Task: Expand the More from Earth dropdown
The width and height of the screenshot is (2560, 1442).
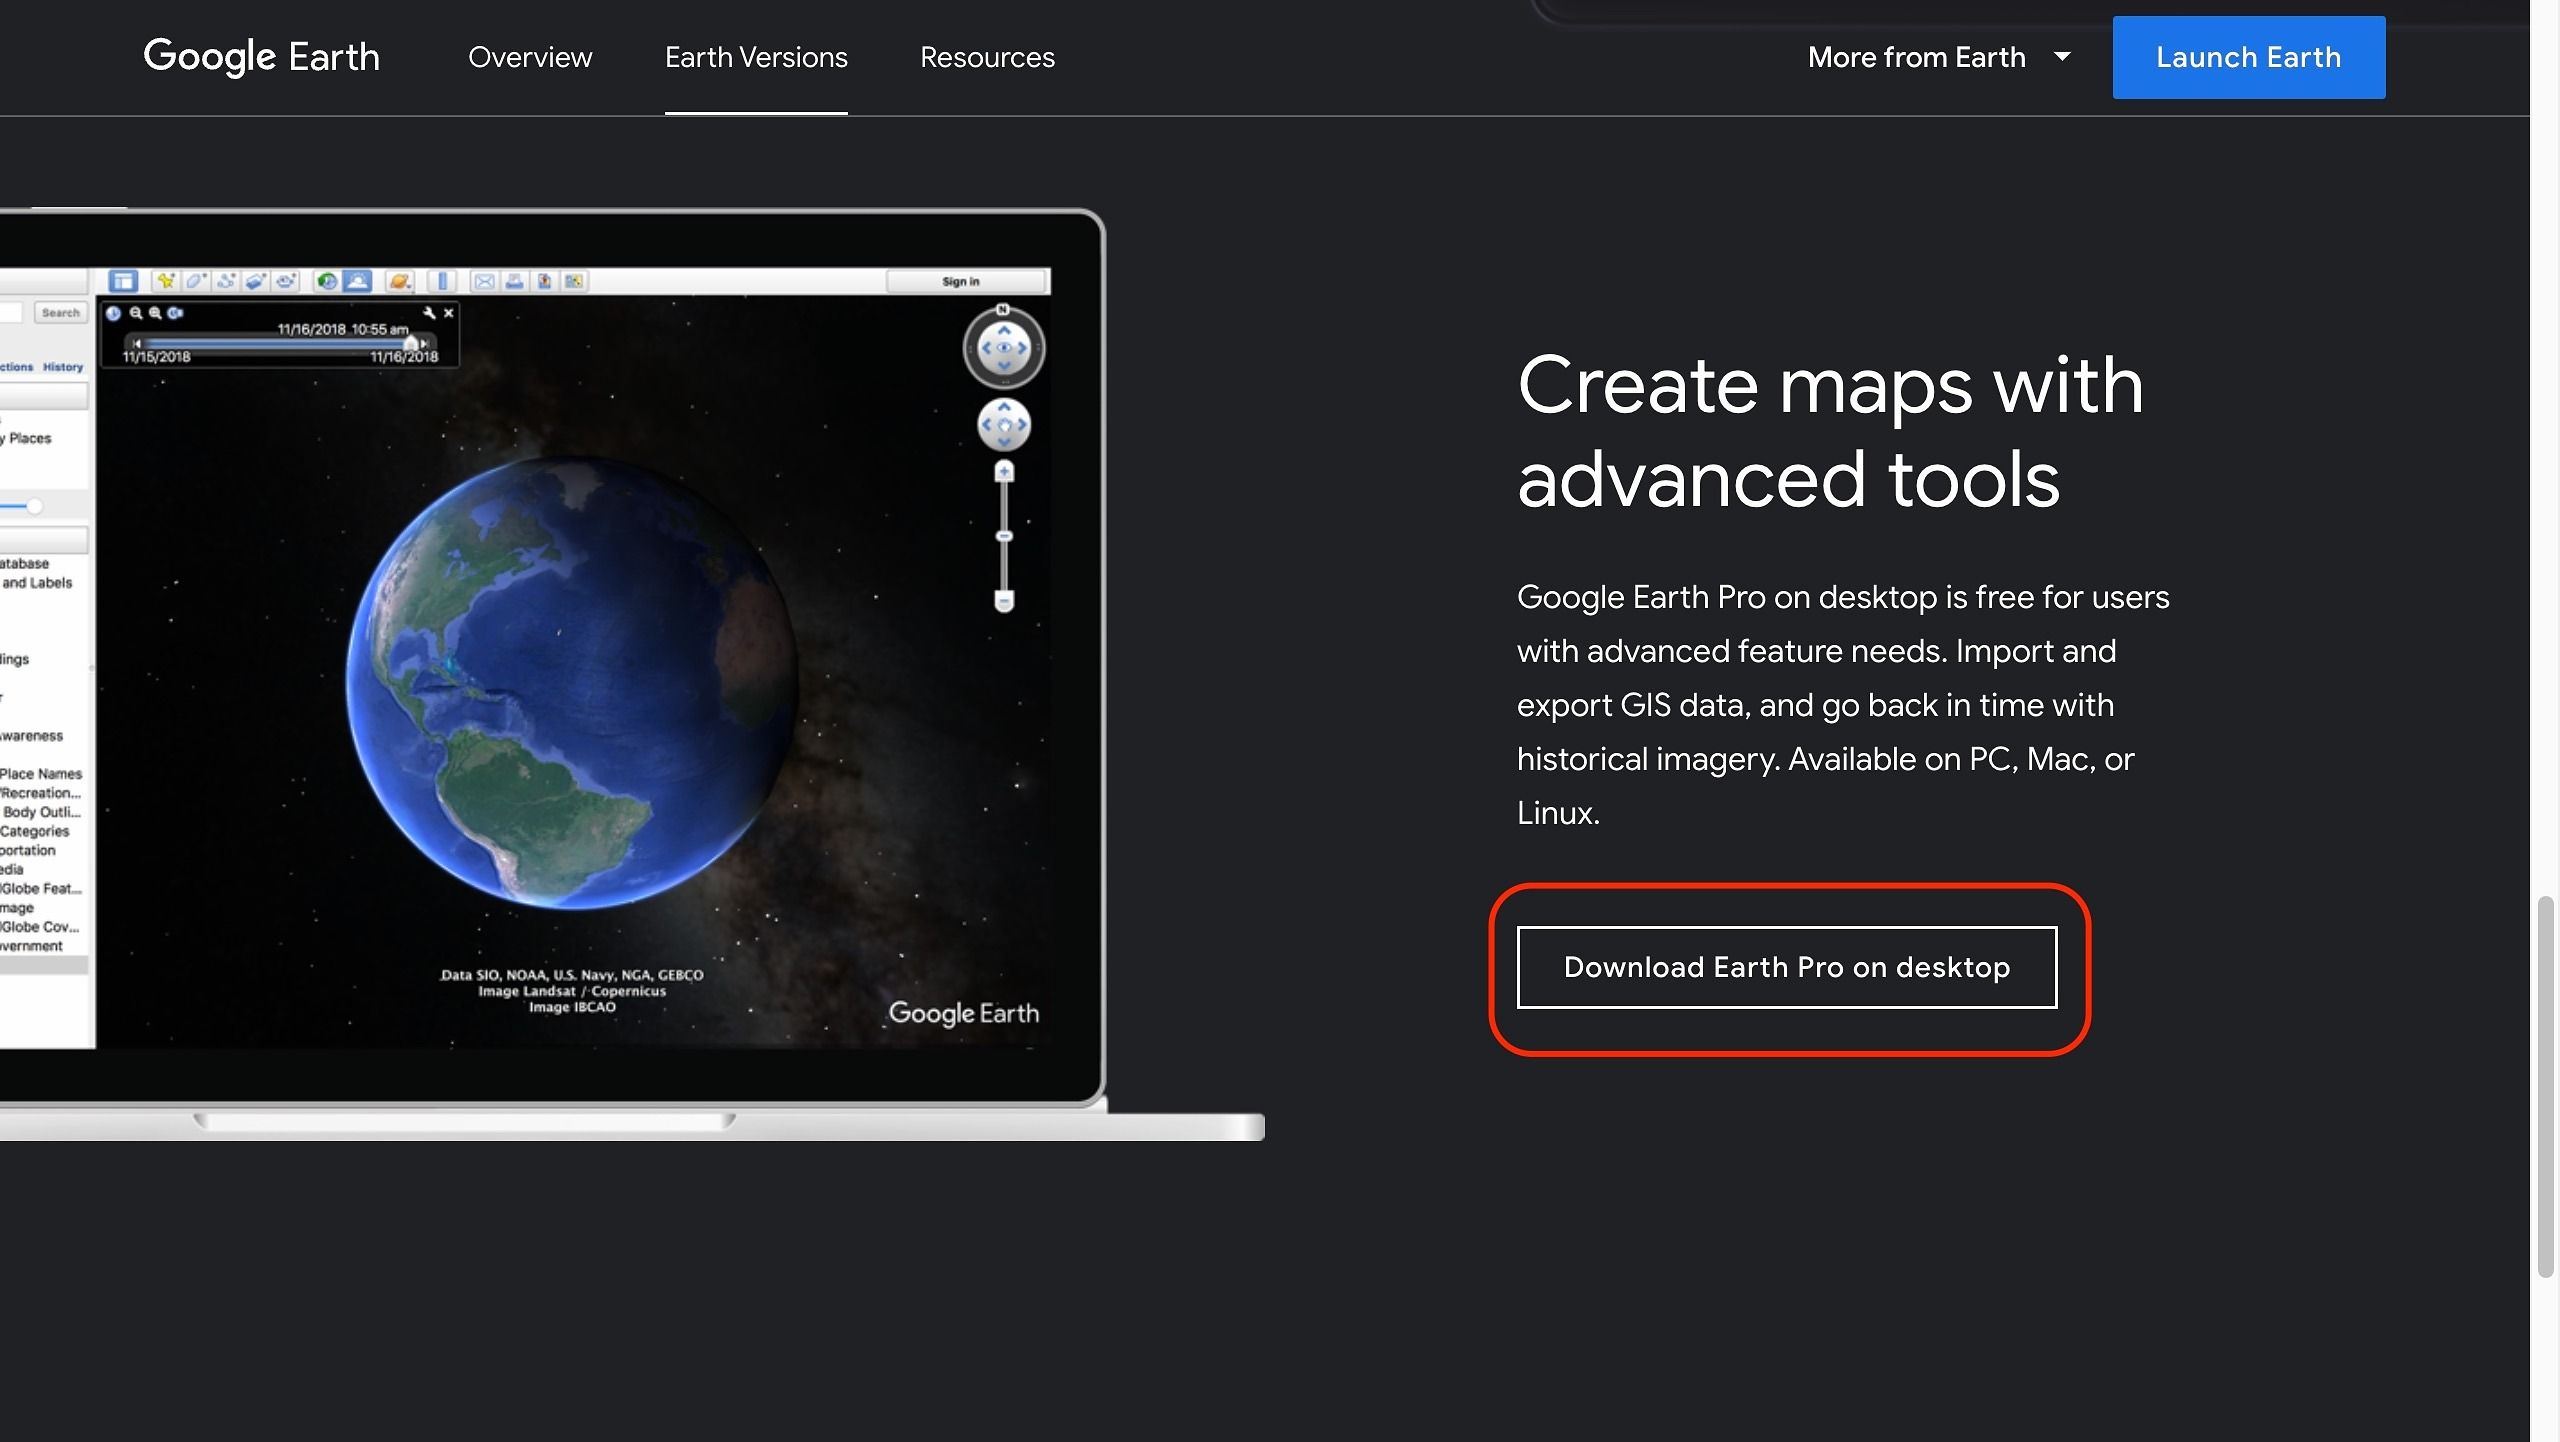Action: [1938, 57]
